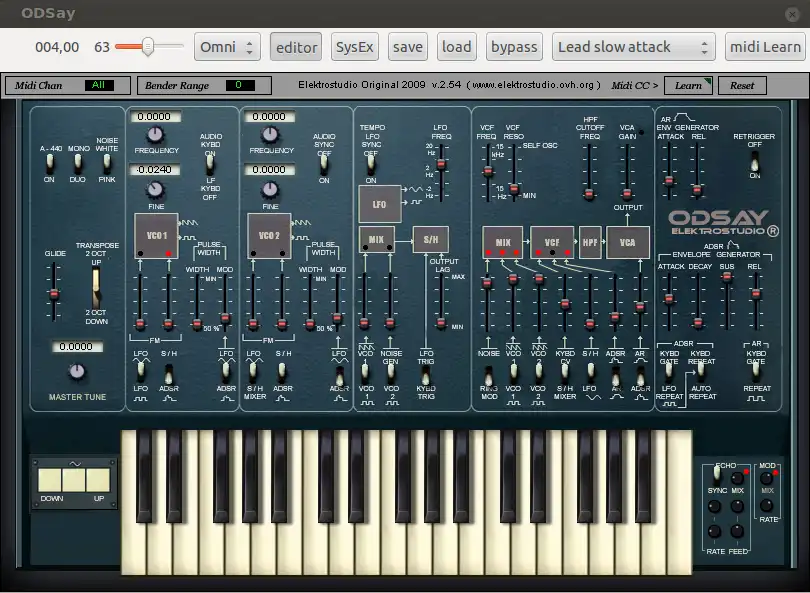Viewport: 810px width, 593px height.
Task: Adjust the top volume slider at 63
Action: coord(149,46)
